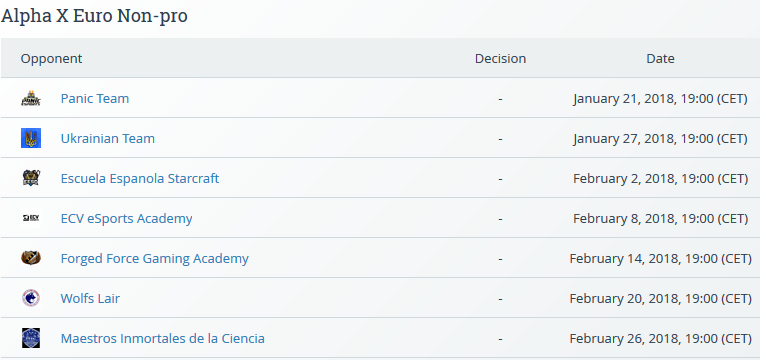Screen dimensions: 760x360
Task: Click the Decision column header
Action: pos(500,59)
